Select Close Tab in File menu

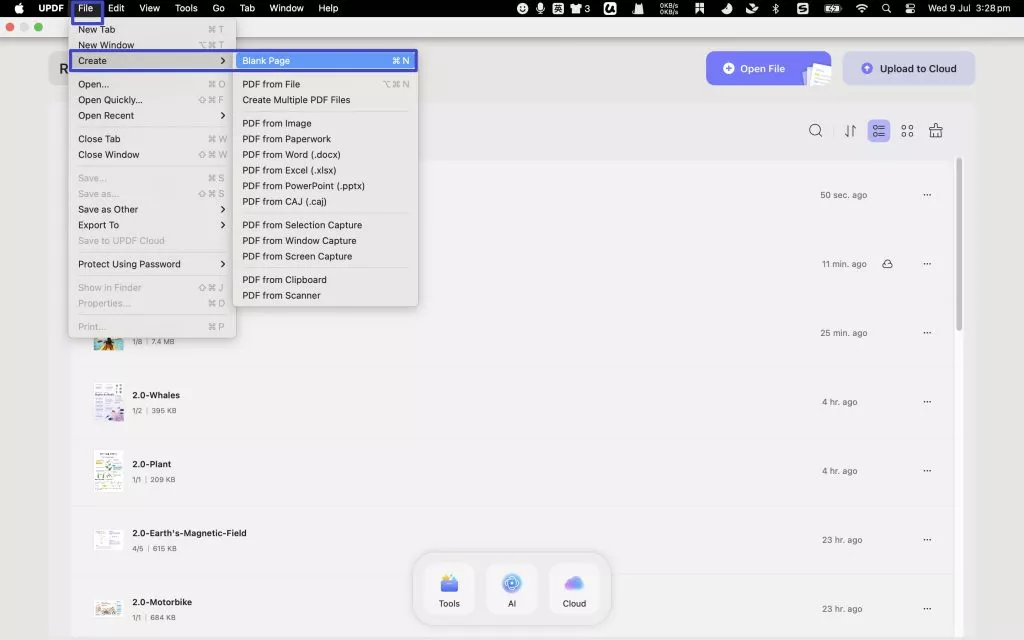pos(152,139)
